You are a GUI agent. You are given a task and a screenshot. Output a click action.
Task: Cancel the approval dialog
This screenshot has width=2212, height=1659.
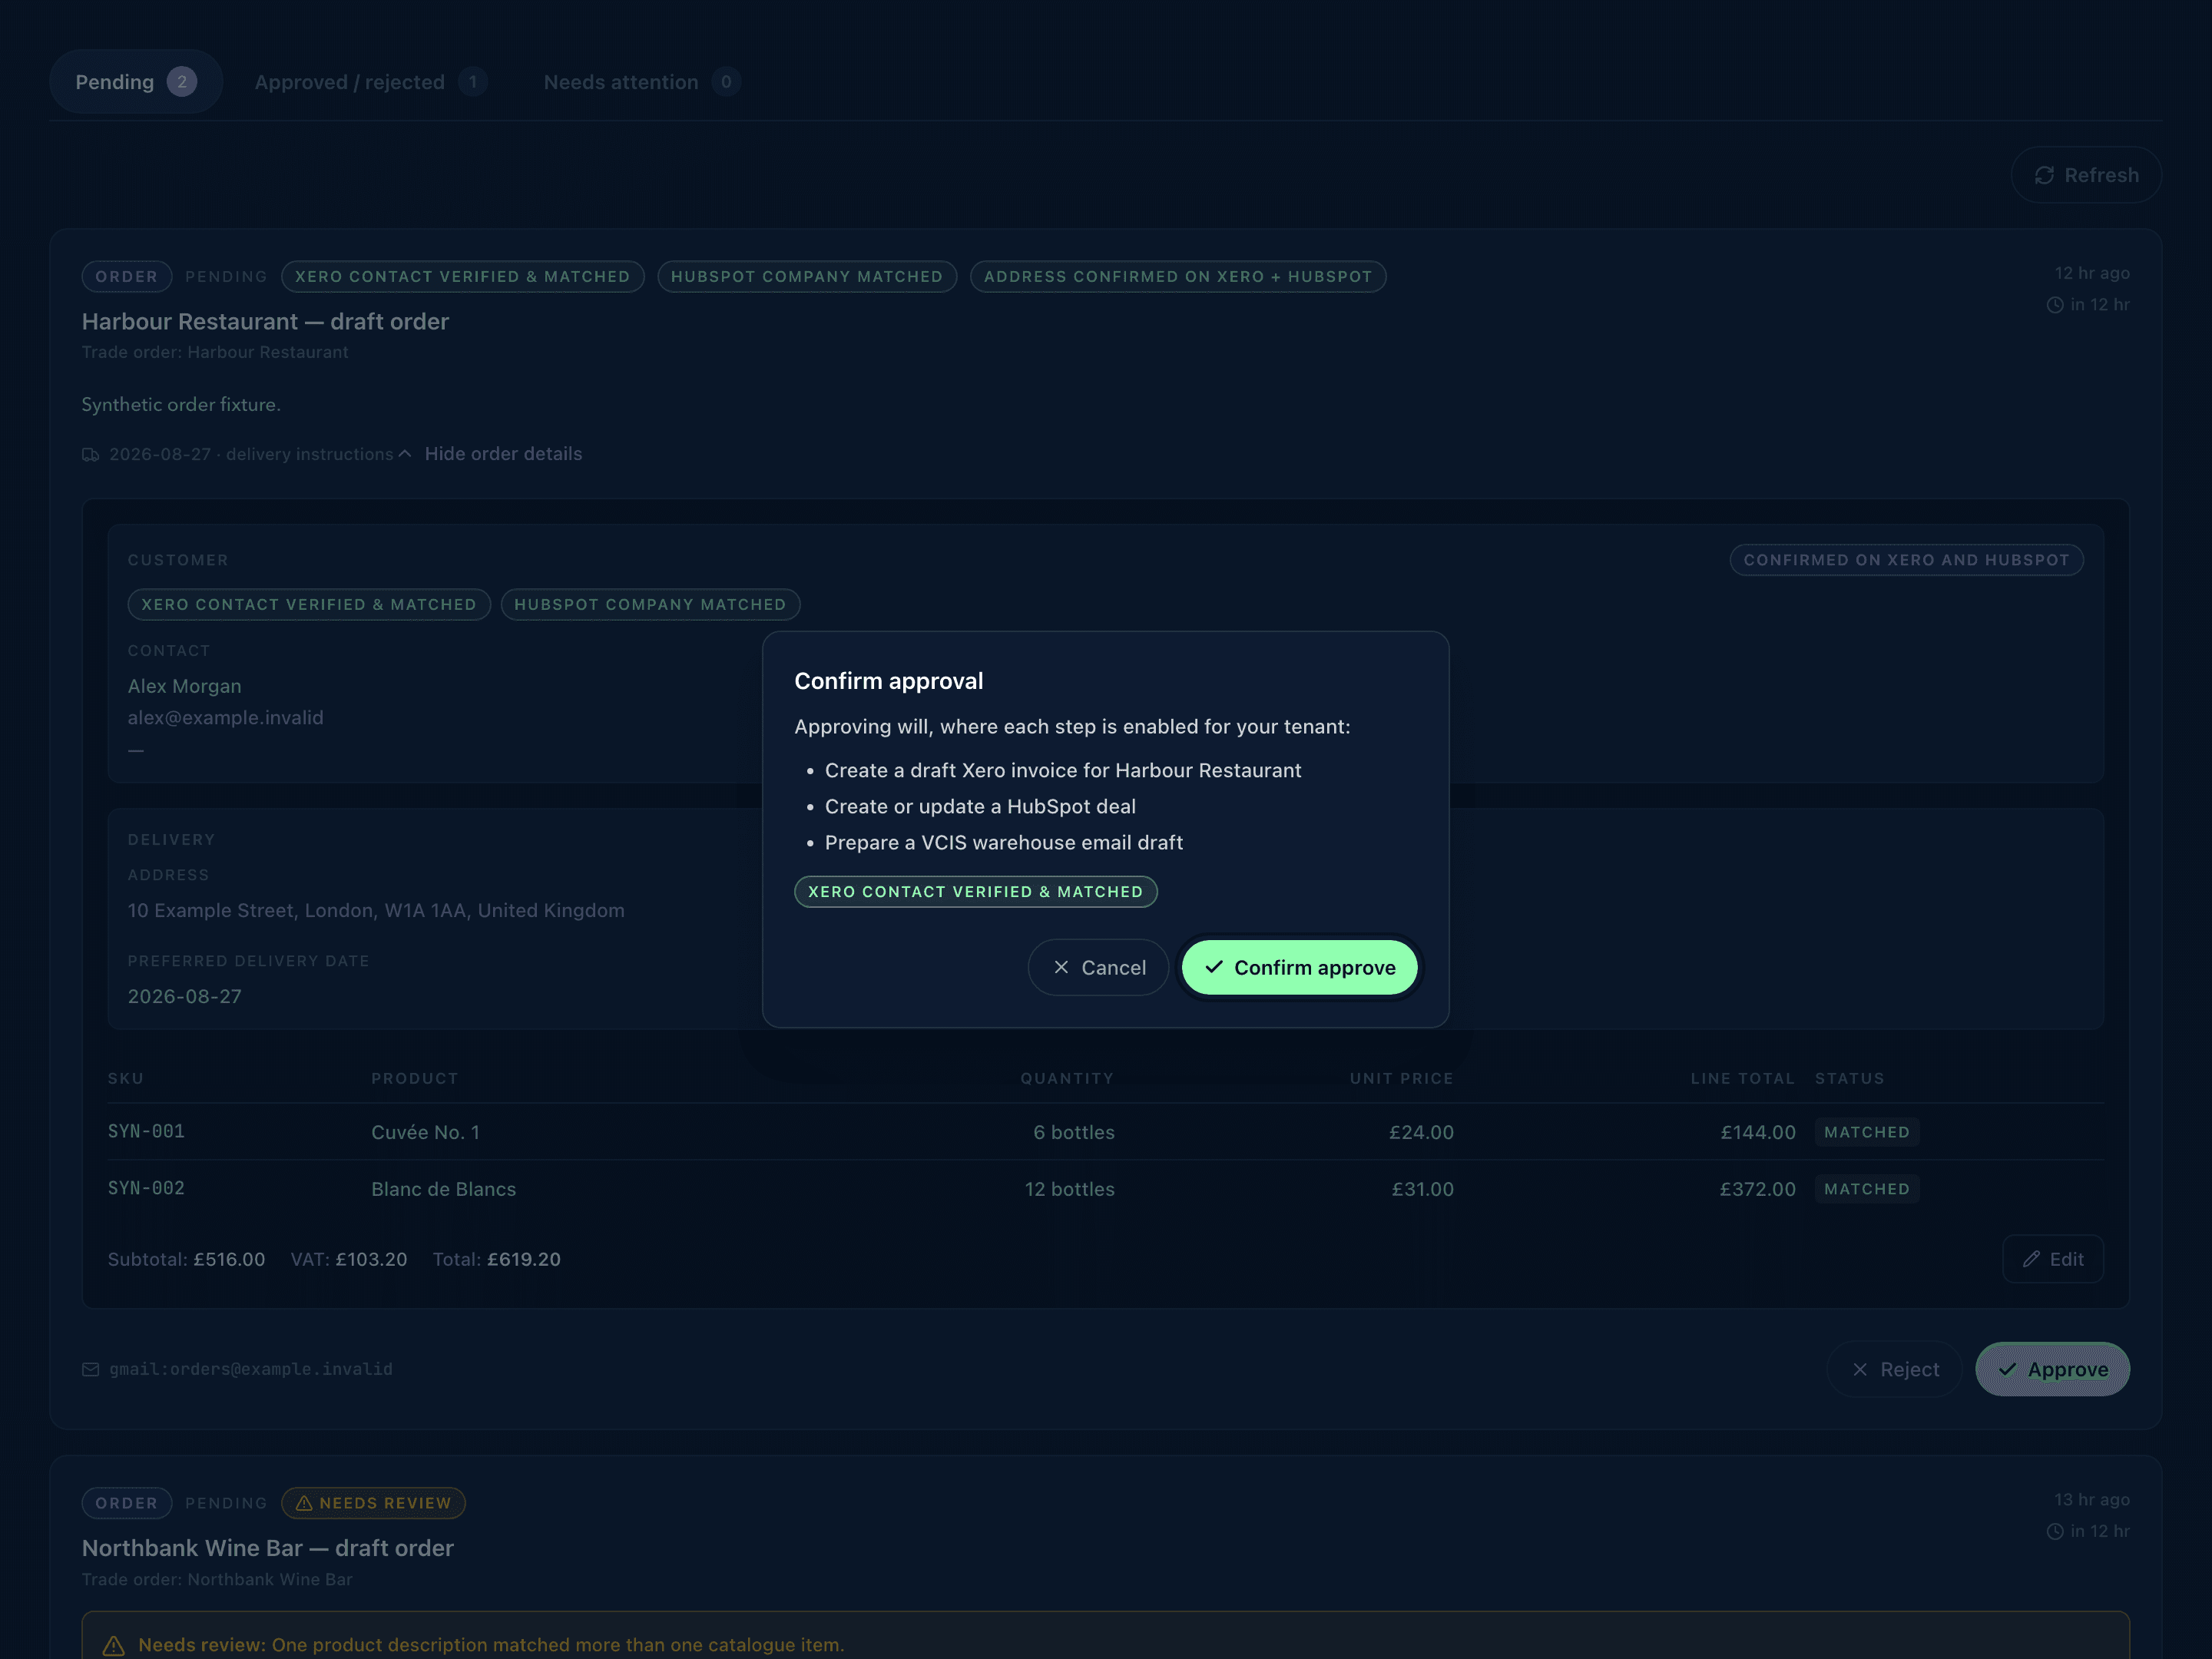[x=1098, y=967]
